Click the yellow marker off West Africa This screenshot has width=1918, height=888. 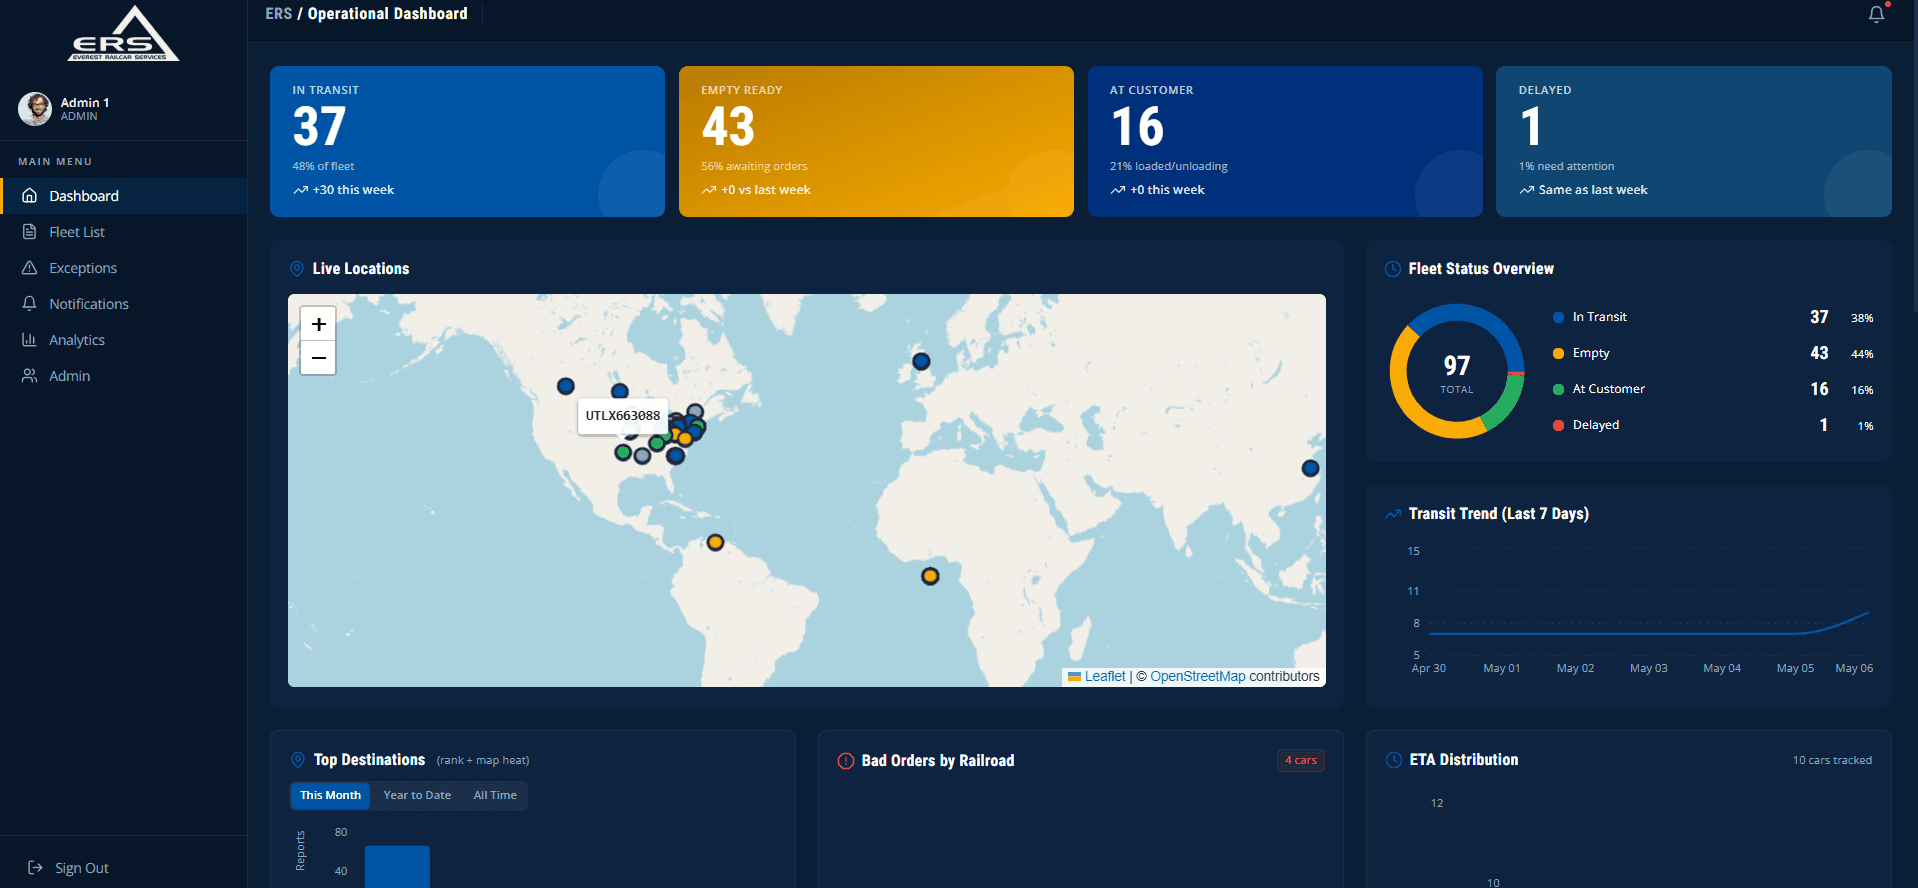pyautogui.click(x=930, y=576)
